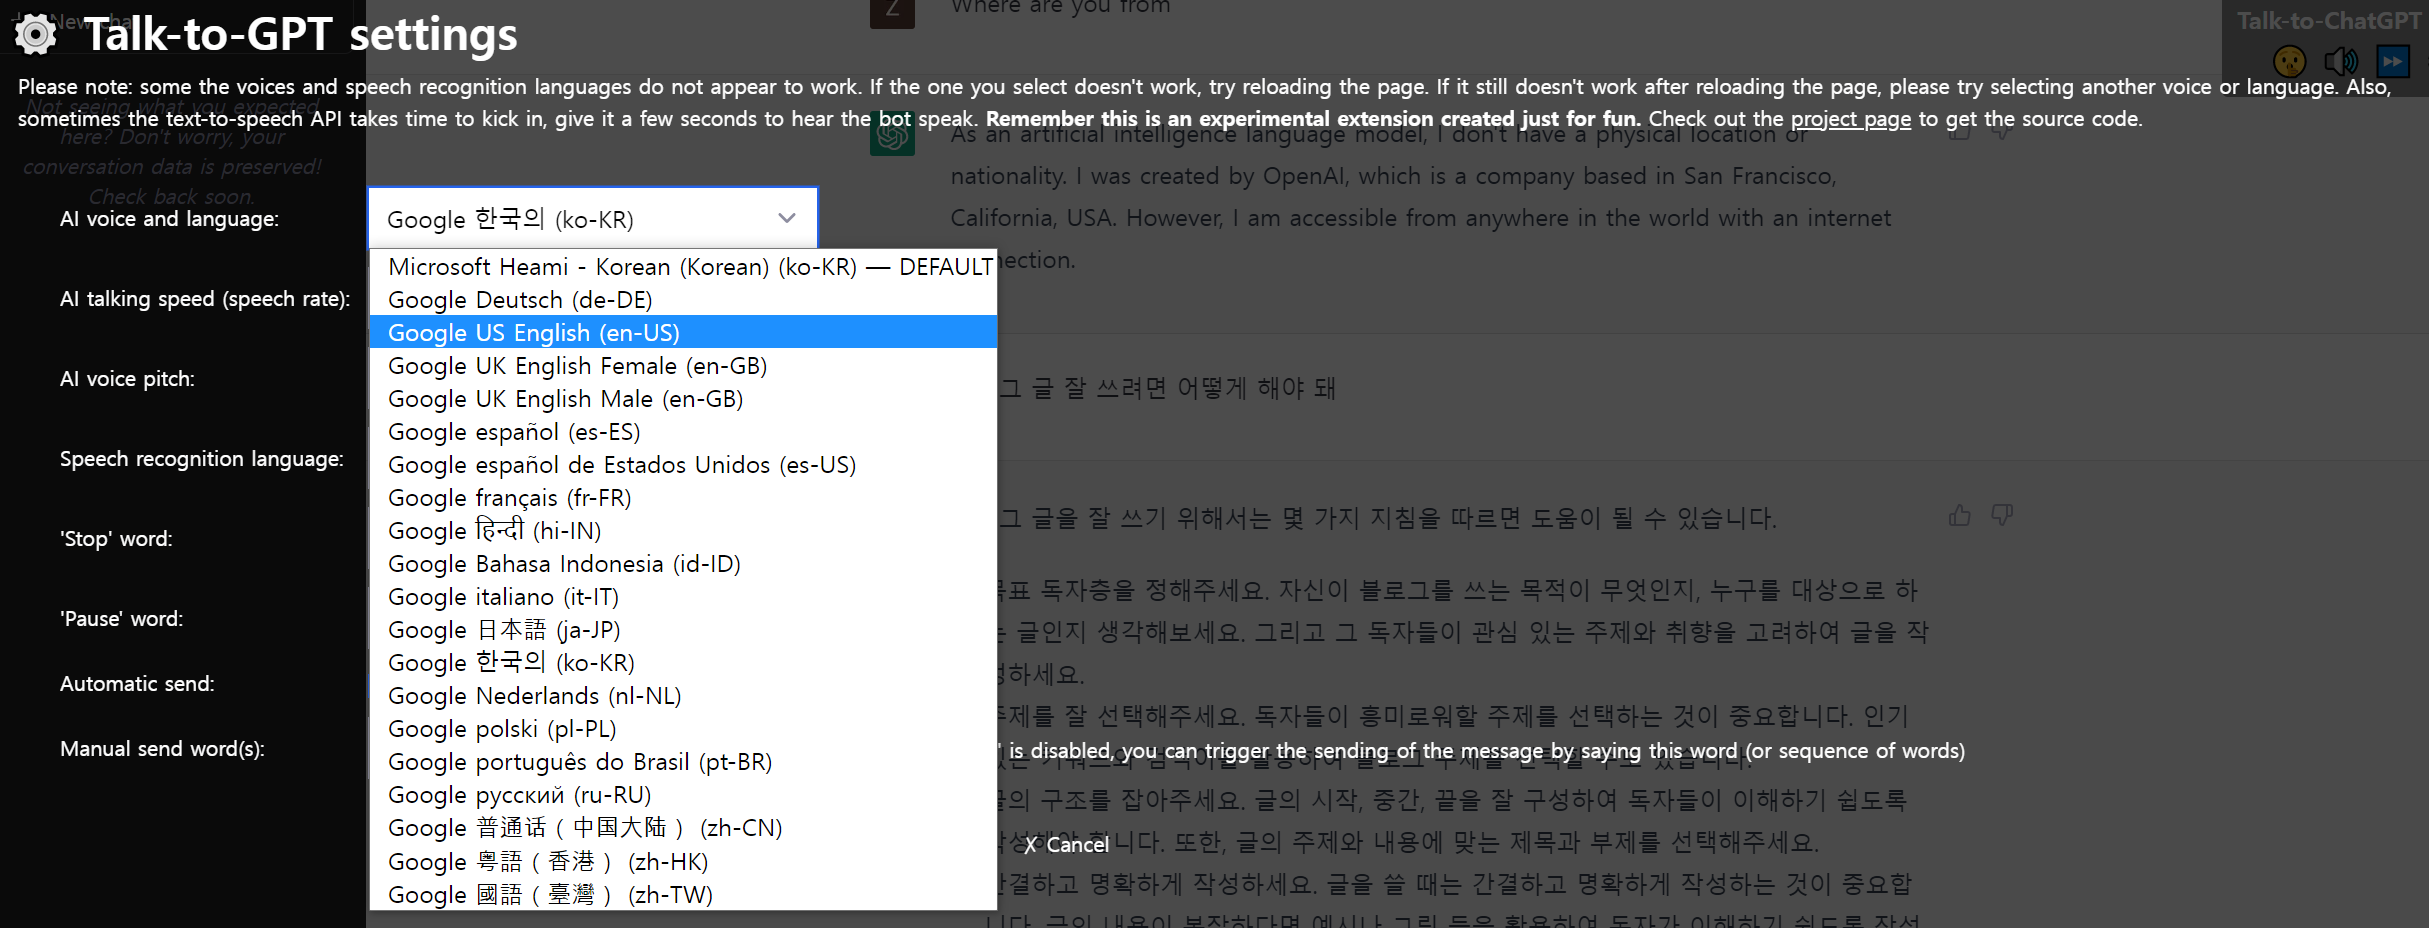The height and width of the screenshot is (928, 2429).
Task: Select Google Cantonese (zh-HK) voice
Action: point(683,862)
